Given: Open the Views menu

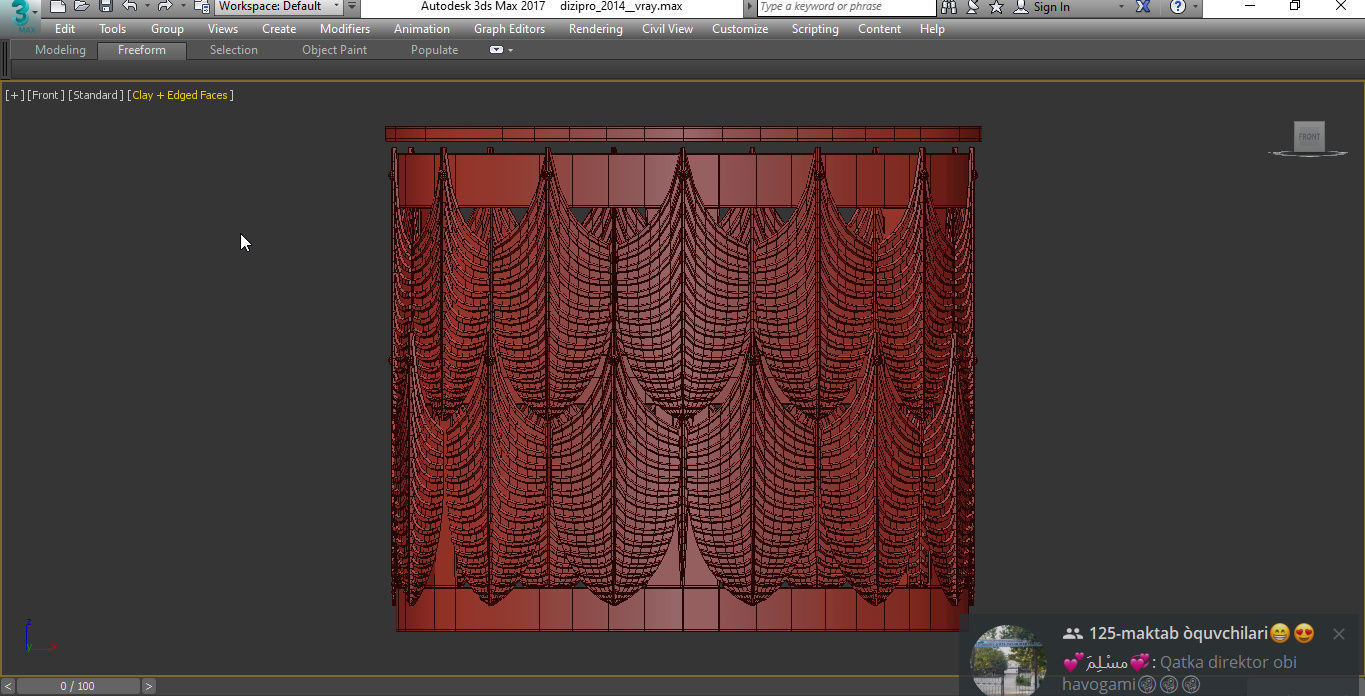Looking at the screenshot, I should [x=223, y=29].
